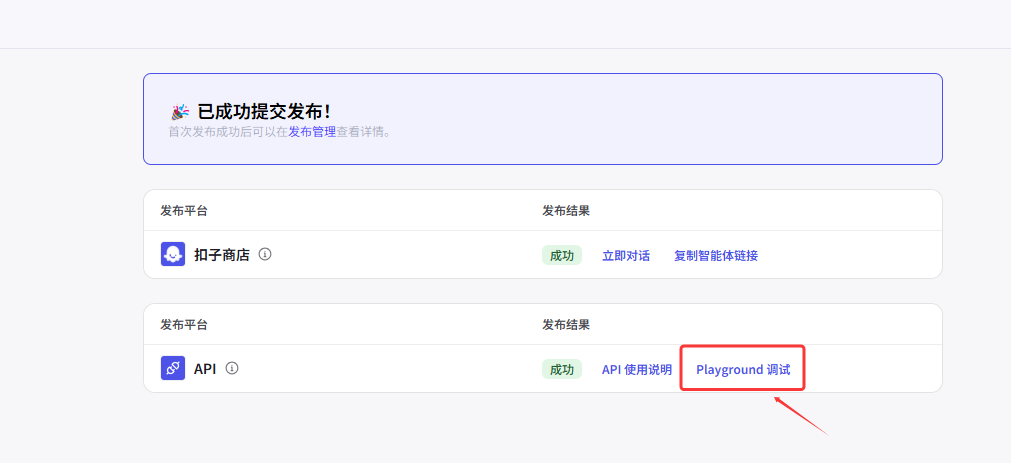Click the API chain-link logo icon
Viewport: 1011px width, 463px height.
coord(173,369)
